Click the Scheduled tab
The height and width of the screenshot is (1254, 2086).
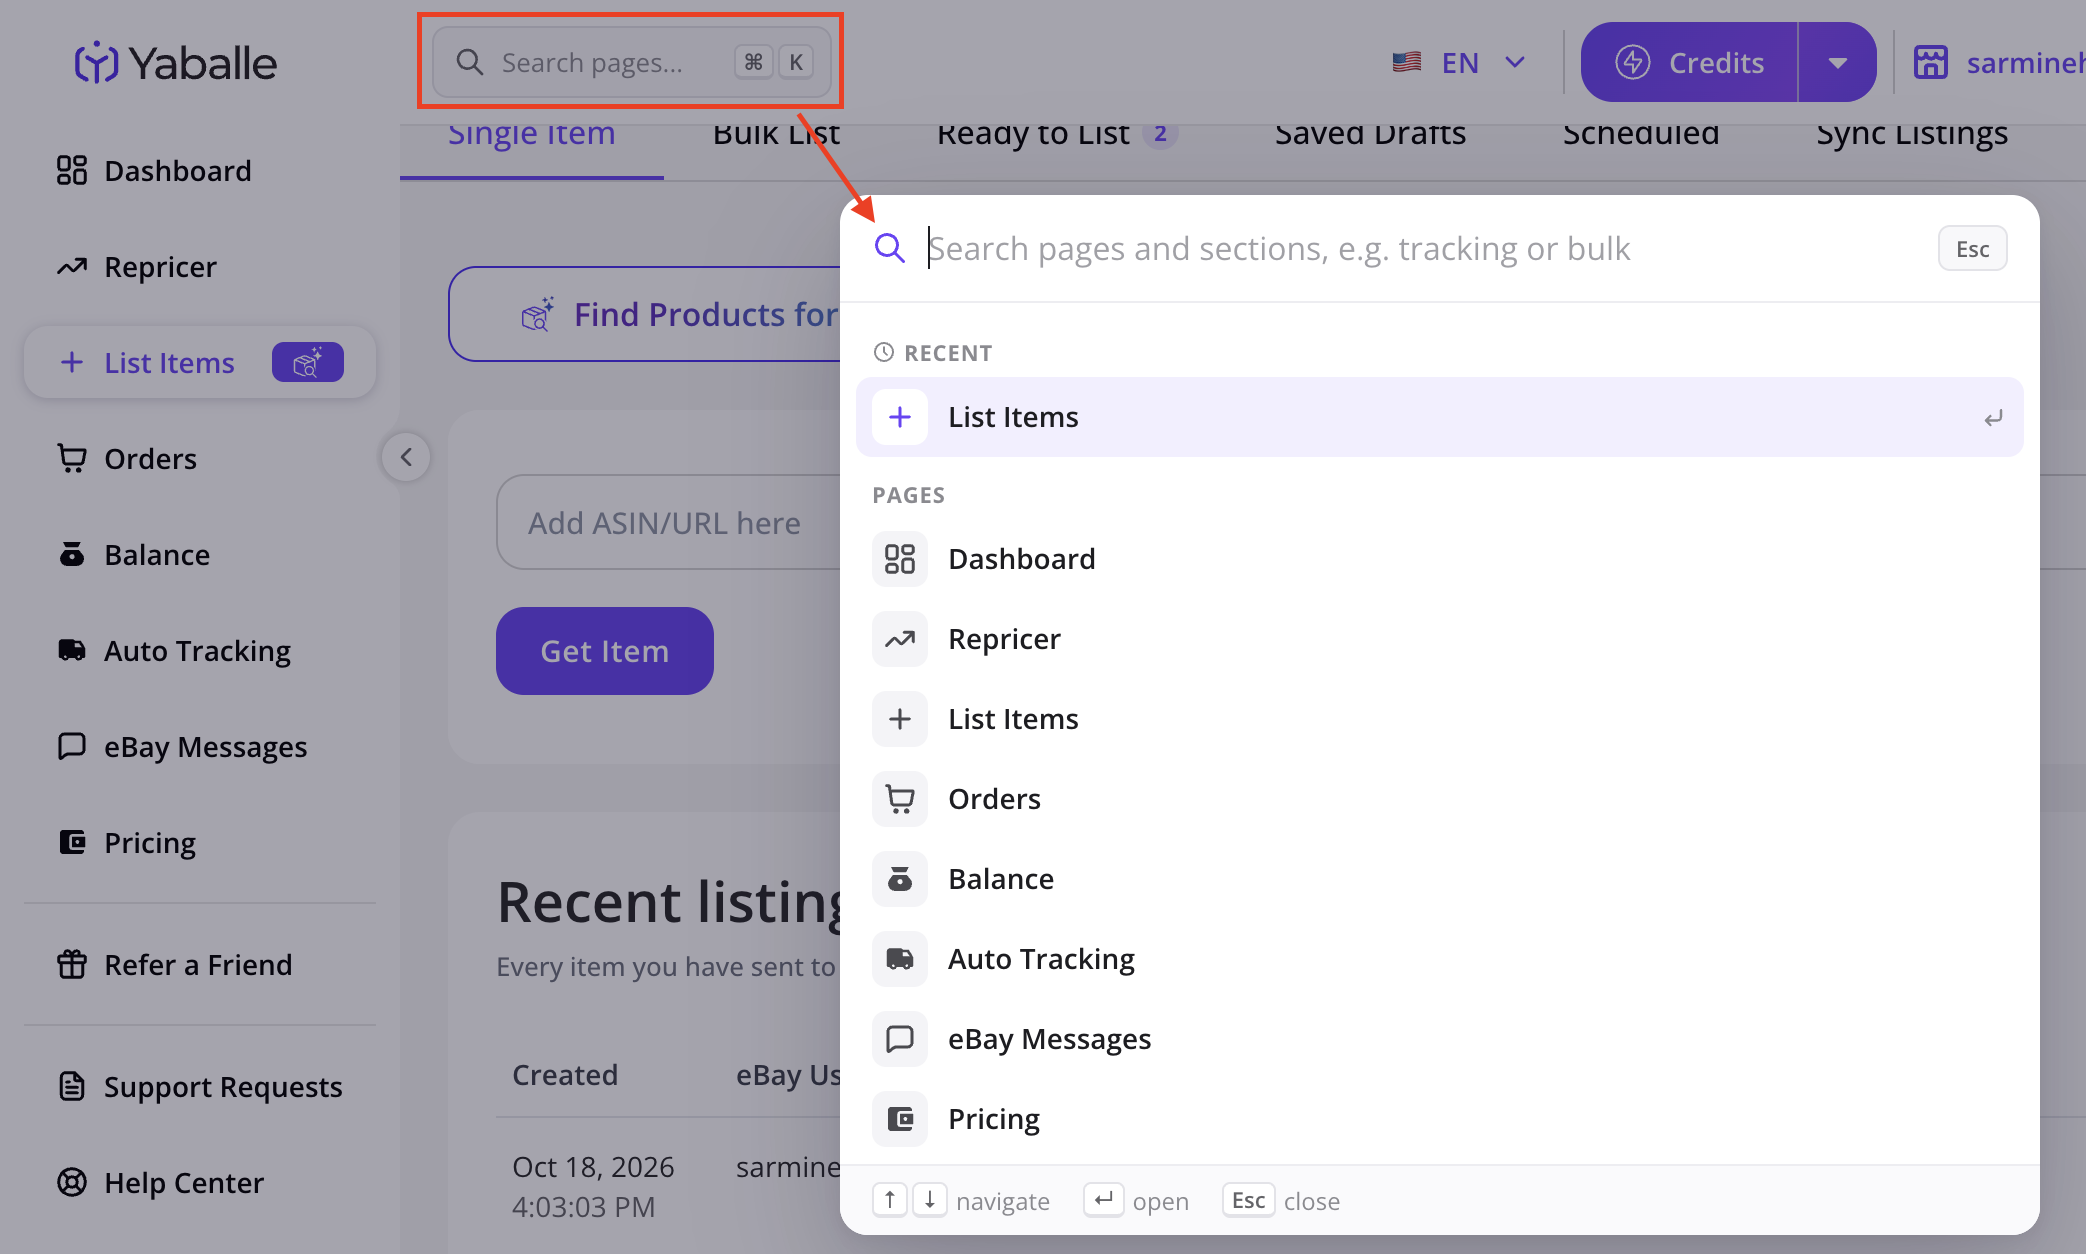click(1641, 136)
